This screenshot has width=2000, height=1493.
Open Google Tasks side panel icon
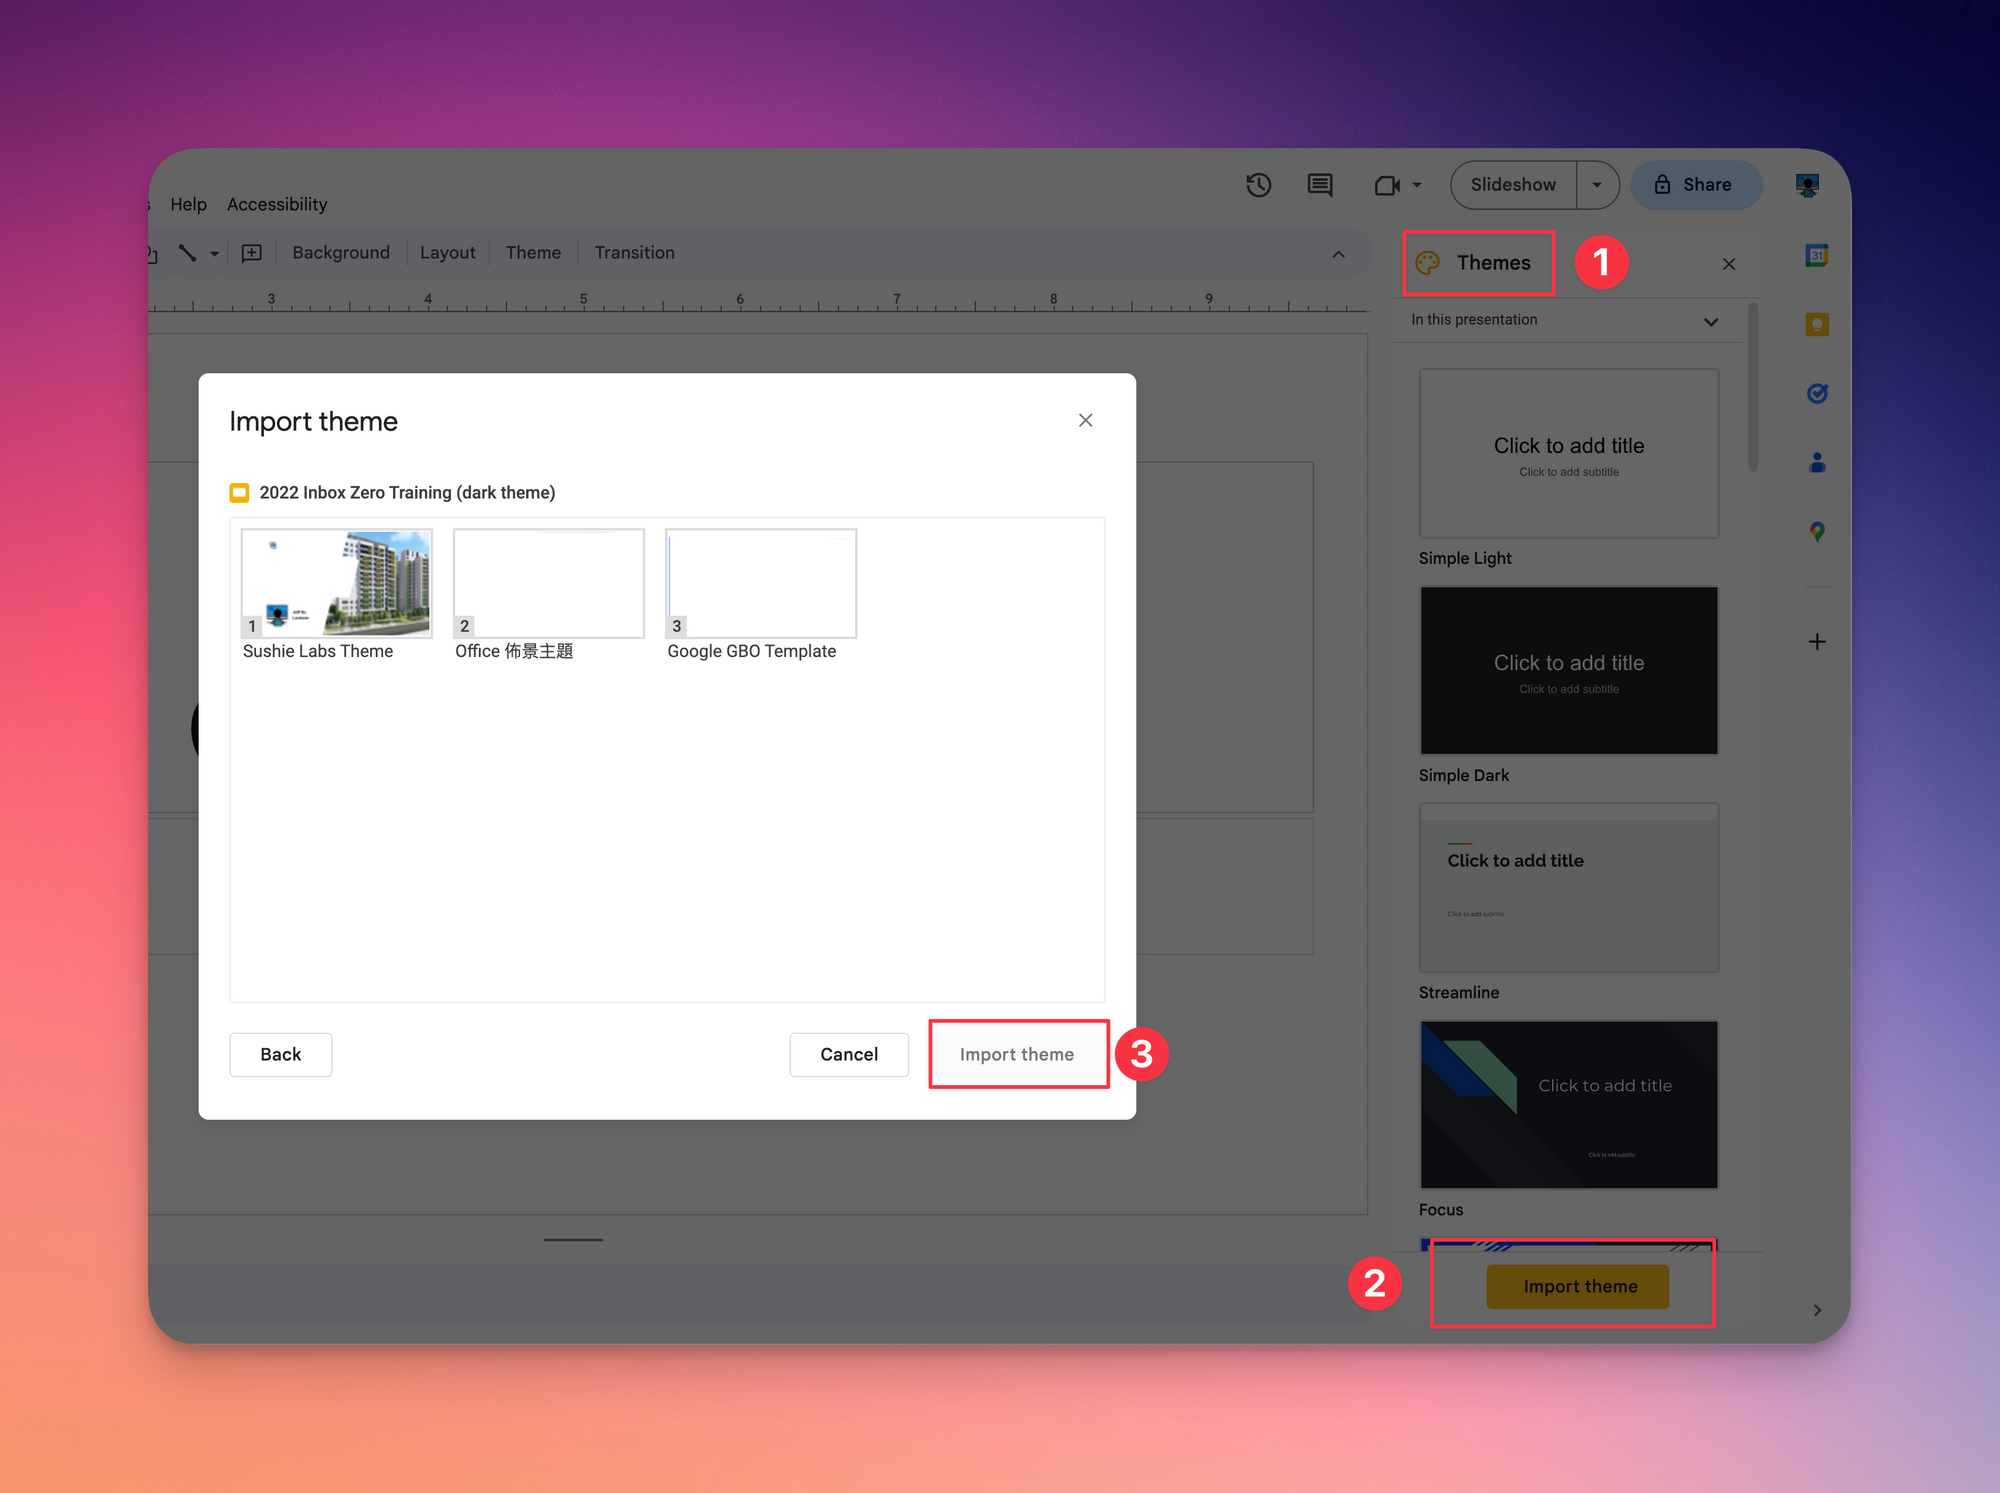pyautogui.click(x=1817, y=393)
